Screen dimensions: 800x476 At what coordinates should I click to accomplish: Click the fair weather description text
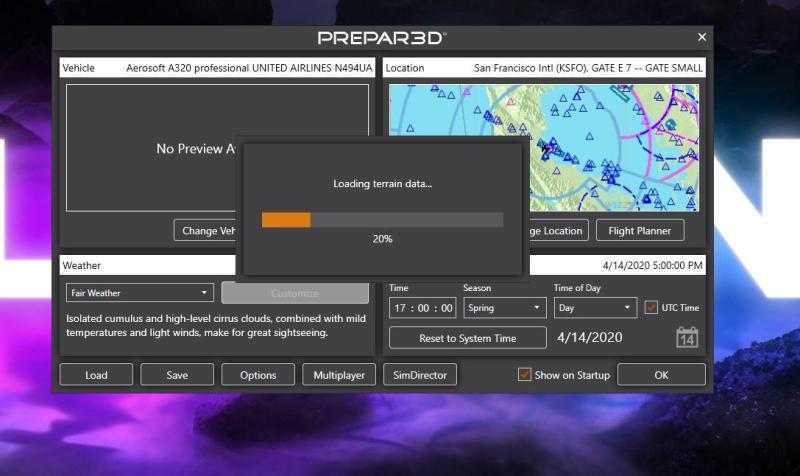click(216, 325)
